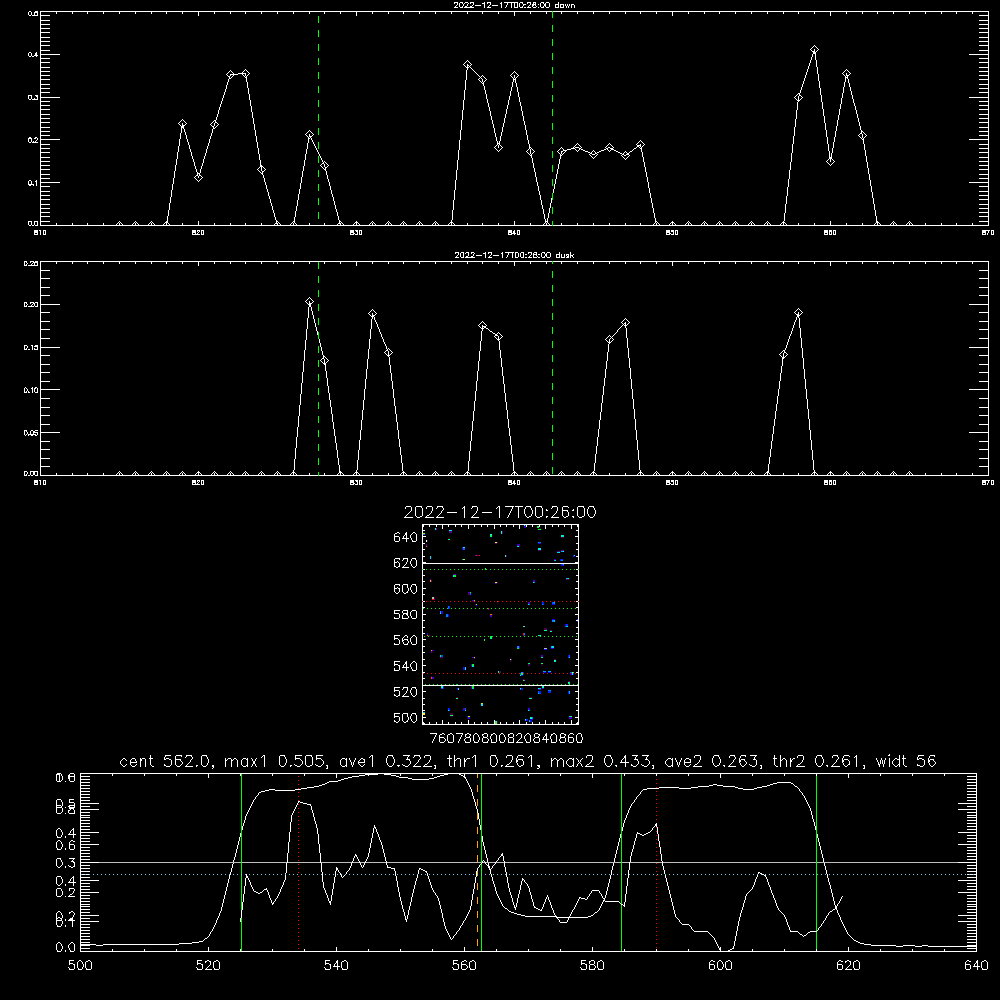This screenshot has width=1000, height=1000.
Task: Click the '640' label on scatter image y-axis
Action: [x=406, y=538]
